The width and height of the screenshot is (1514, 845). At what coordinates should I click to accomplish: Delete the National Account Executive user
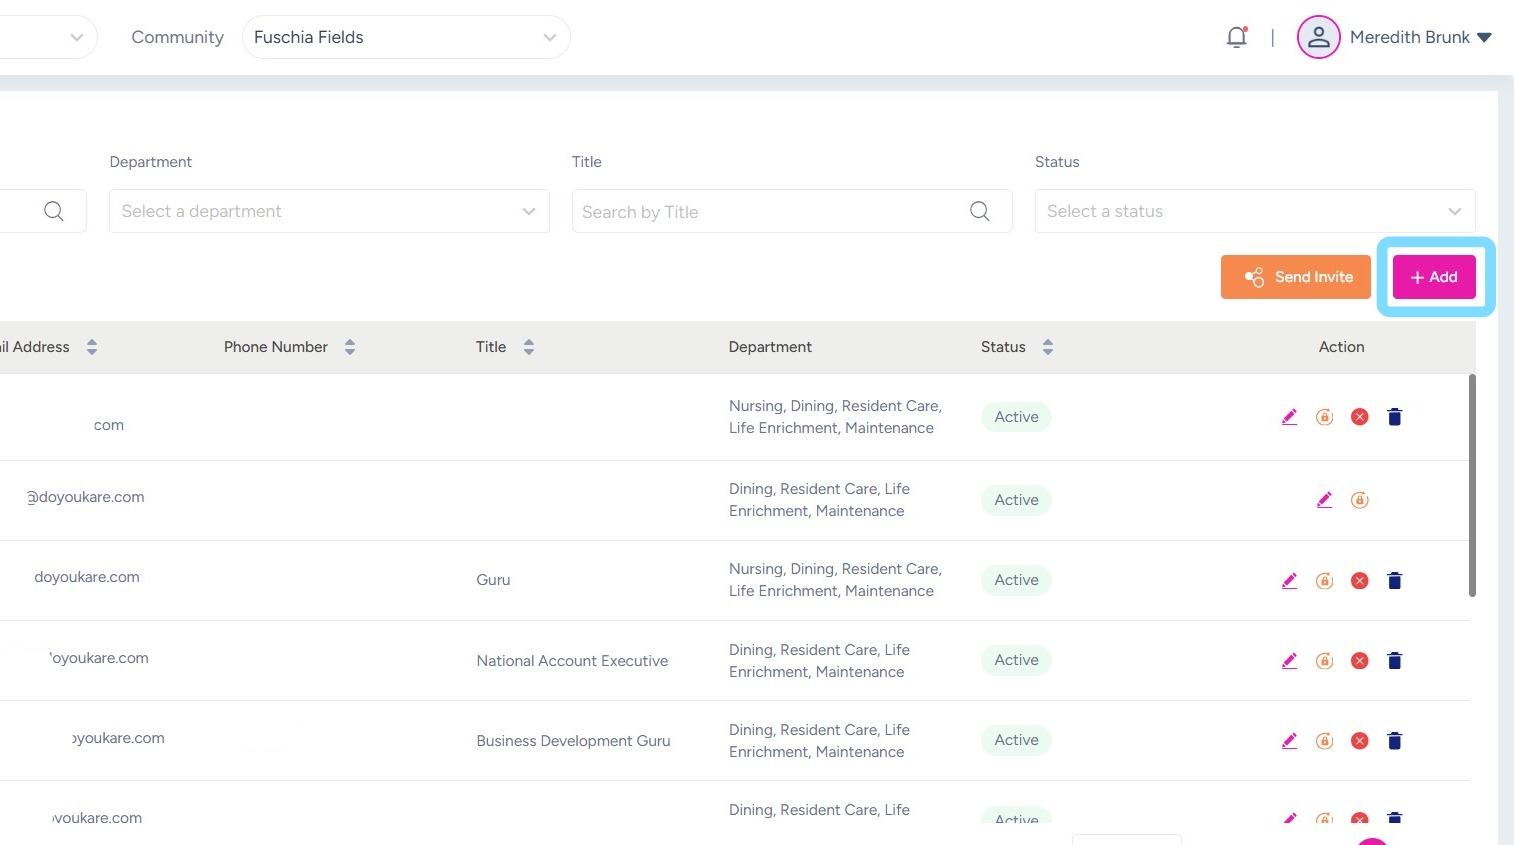1395,661
